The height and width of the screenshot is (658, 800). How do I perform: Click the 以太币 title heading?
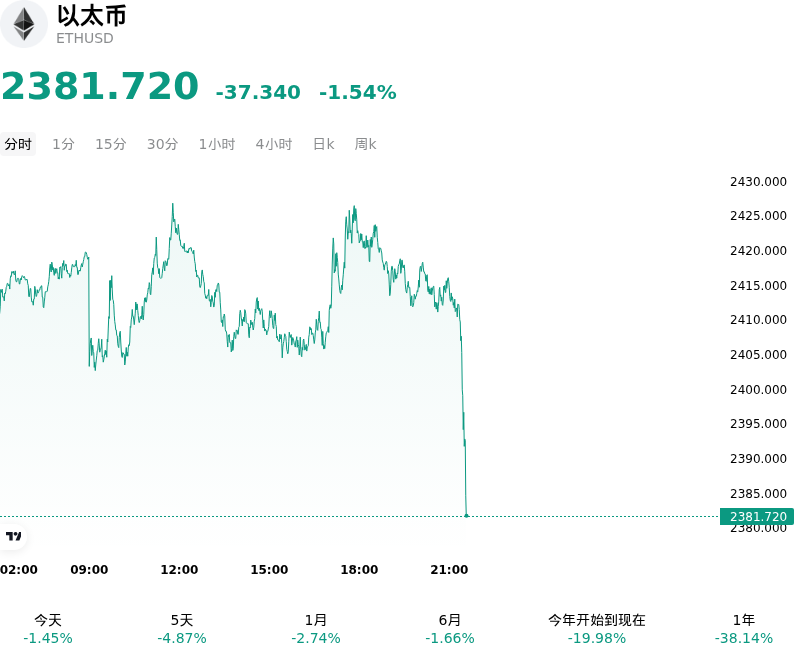tap(91, 15)
